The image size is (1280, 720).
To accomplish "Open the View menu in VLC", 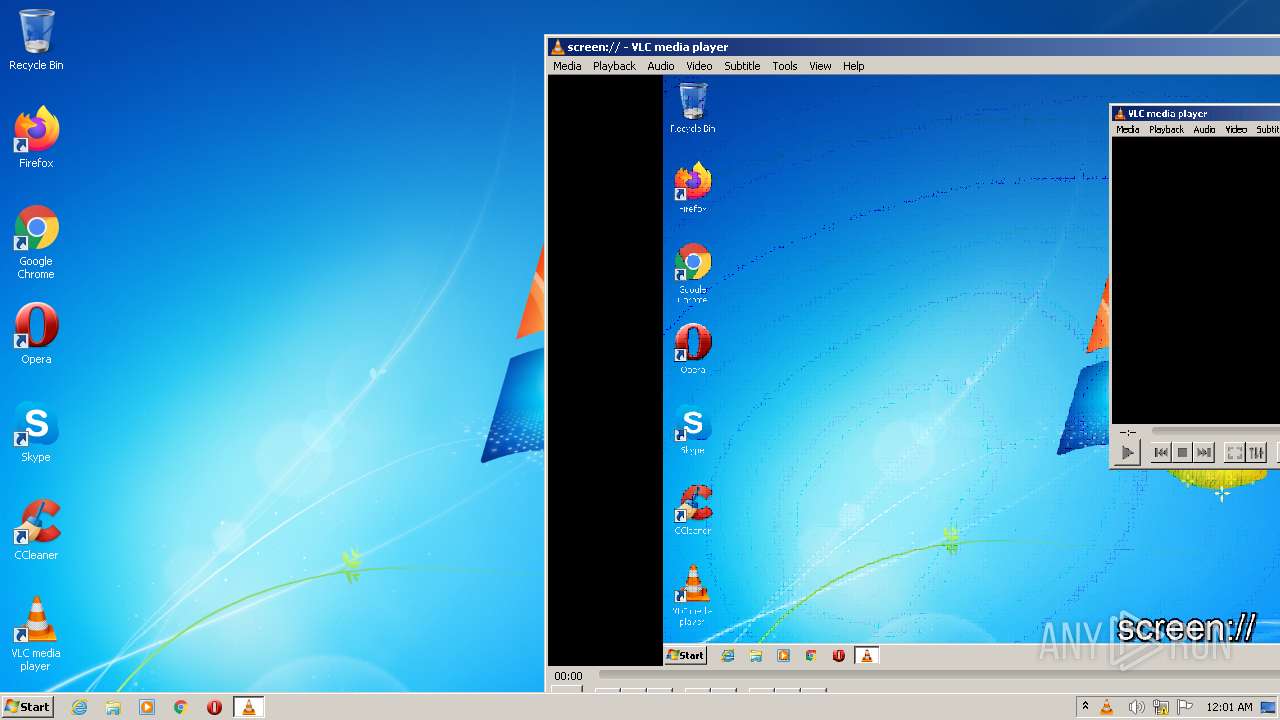I will tap(820, 66).
